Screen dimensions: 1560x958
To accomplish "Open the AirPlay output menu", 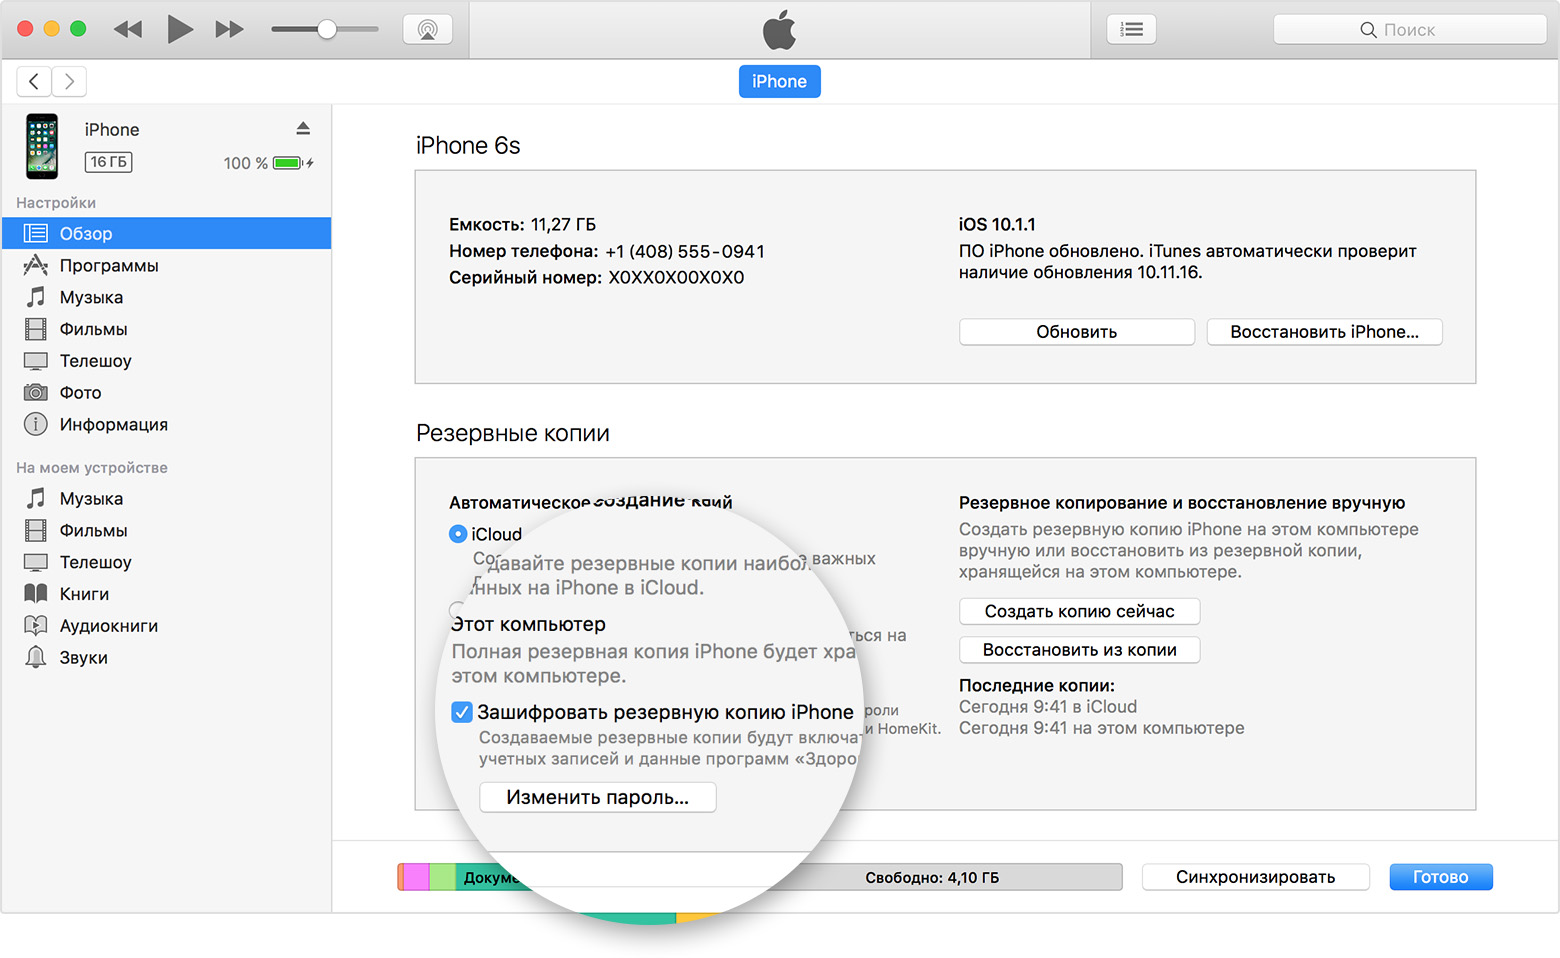I will pos(428,29).
